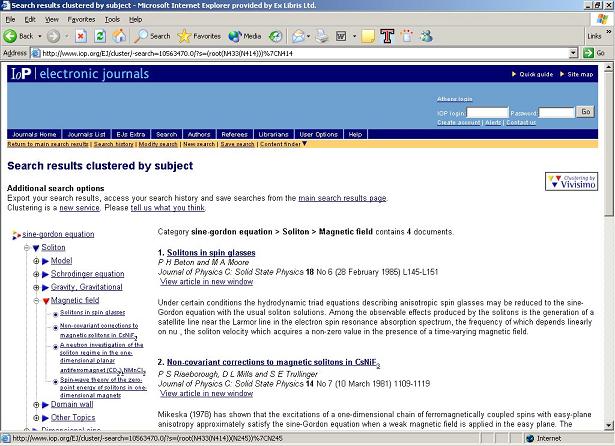Click the yellow note toolbar icon
The height and width of the screenshot is (446, 615).
368,36
